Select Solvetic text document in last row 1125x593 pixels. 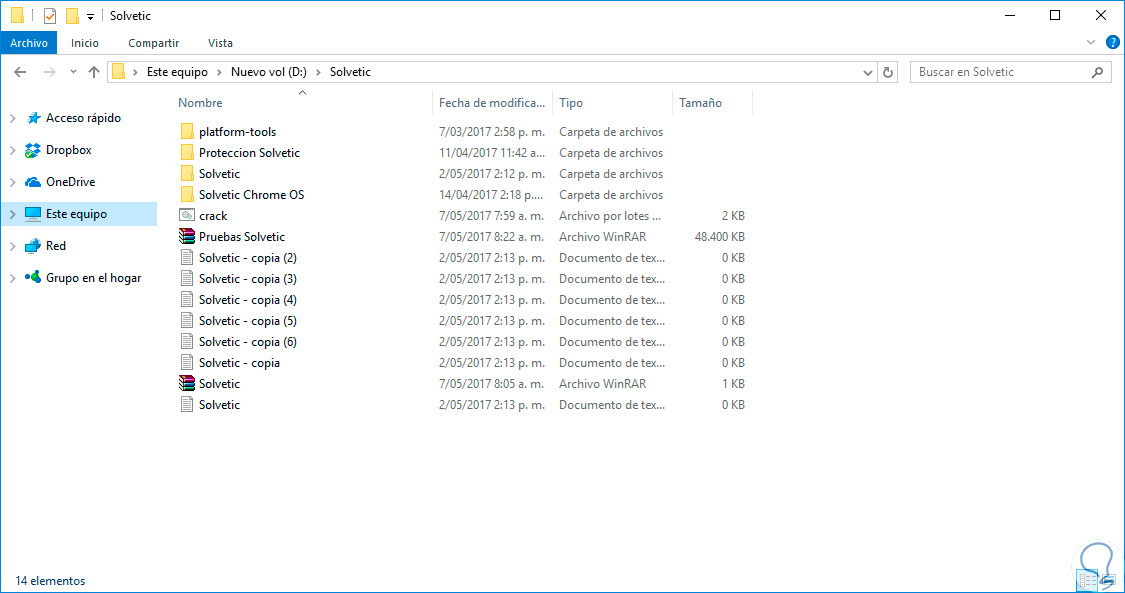(x=219, y=405)
